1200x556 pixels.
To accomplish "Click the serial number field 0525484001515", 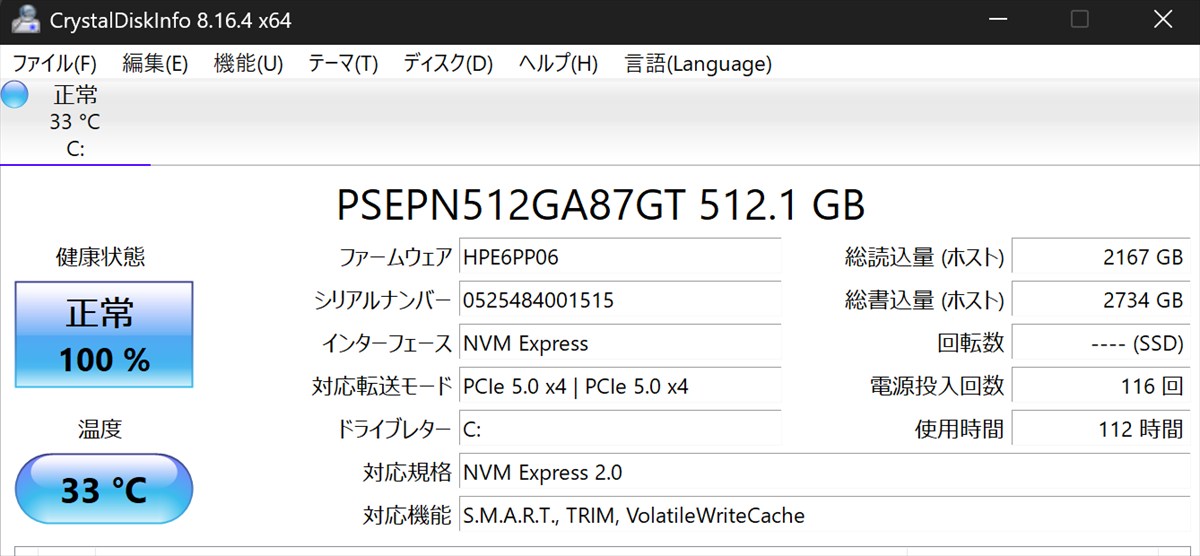I will tap(620, 300).
